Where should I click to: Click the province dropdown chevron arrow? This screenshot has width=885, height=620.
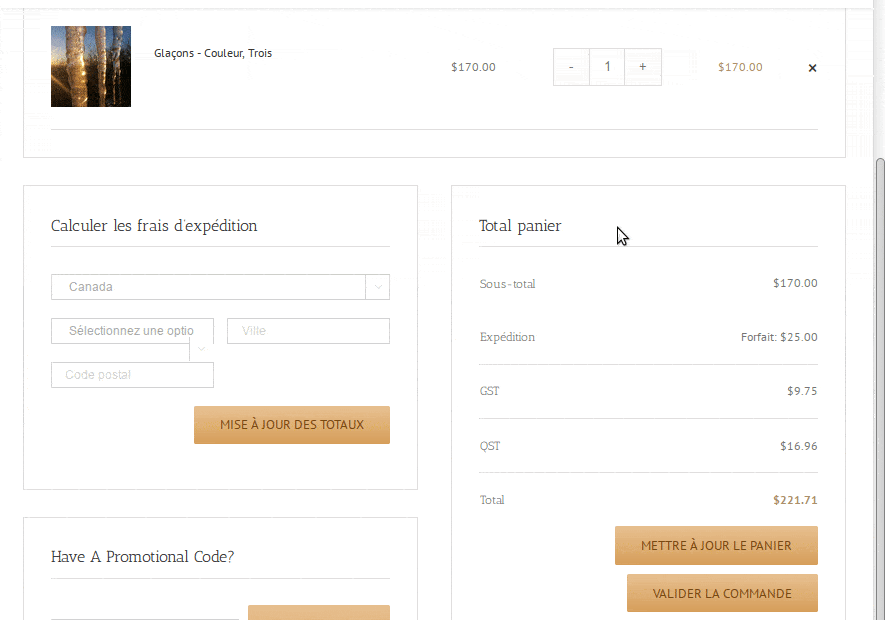pyautogui.click(x=201, y=348)
